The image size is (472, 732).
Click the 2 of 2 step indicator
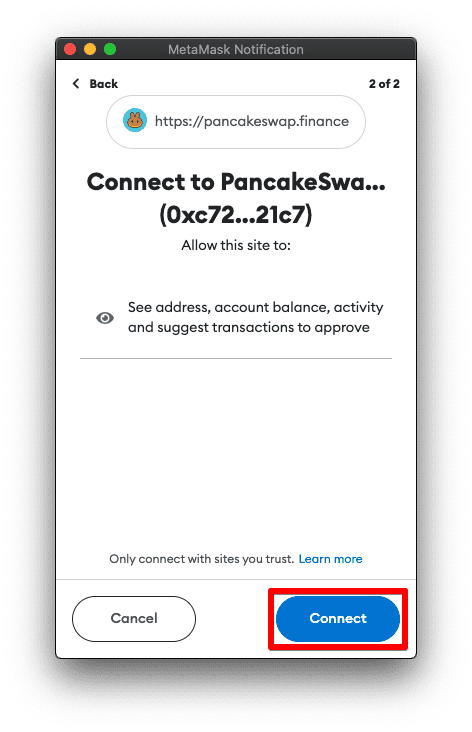point(384,84)
